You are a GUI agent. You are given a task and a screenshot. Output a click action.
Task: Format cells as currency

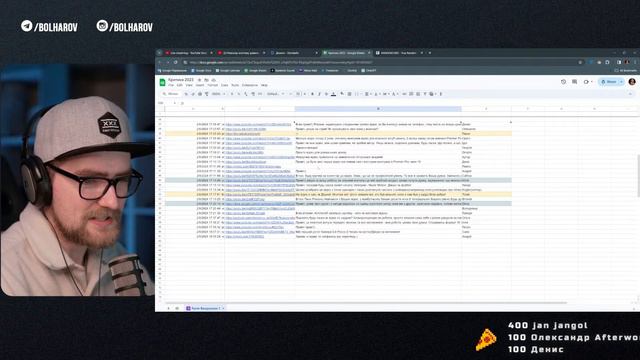tap(232, 94)
